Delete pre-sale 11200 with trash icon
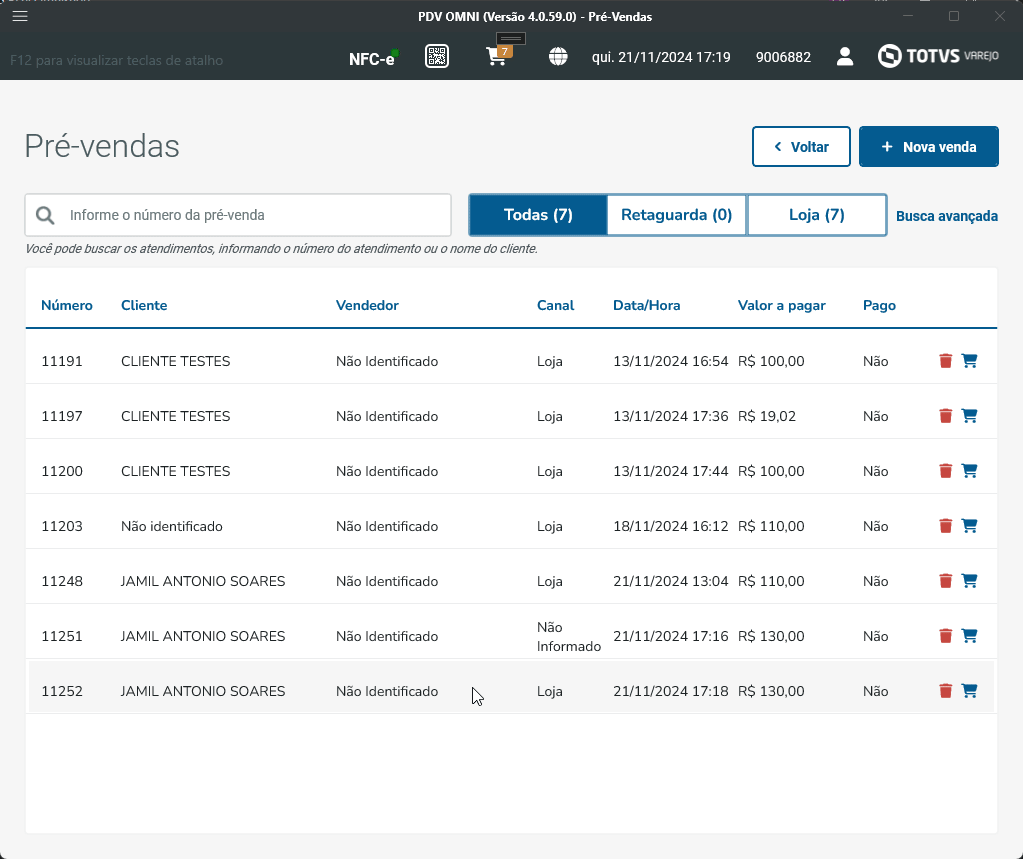 click(945, 470)
